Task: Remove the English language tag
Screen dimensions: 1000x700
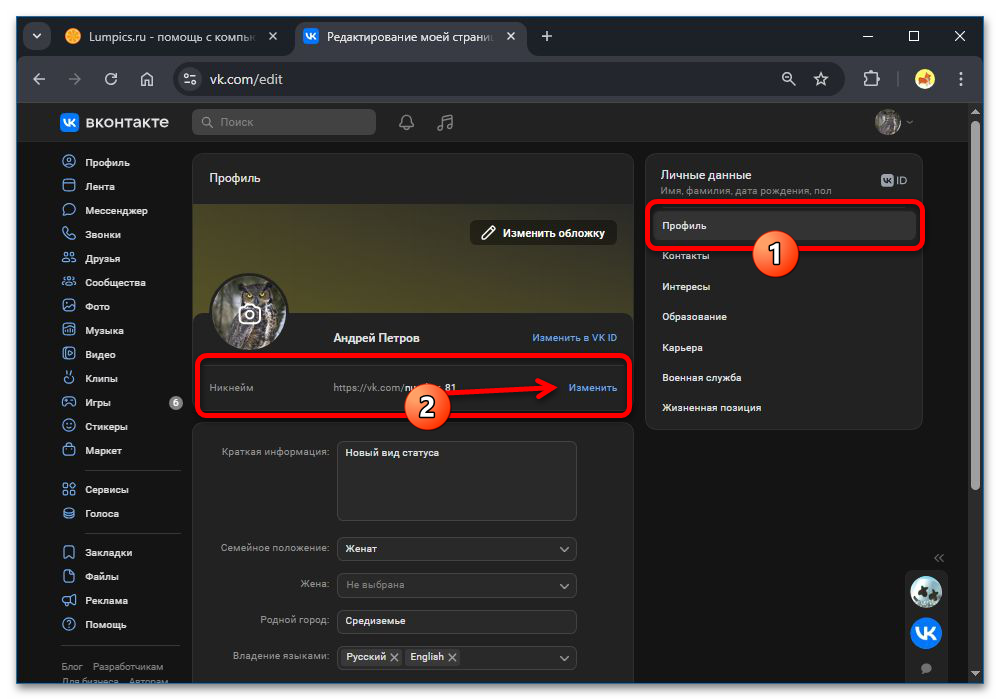Action: click(x=452, y=657)
